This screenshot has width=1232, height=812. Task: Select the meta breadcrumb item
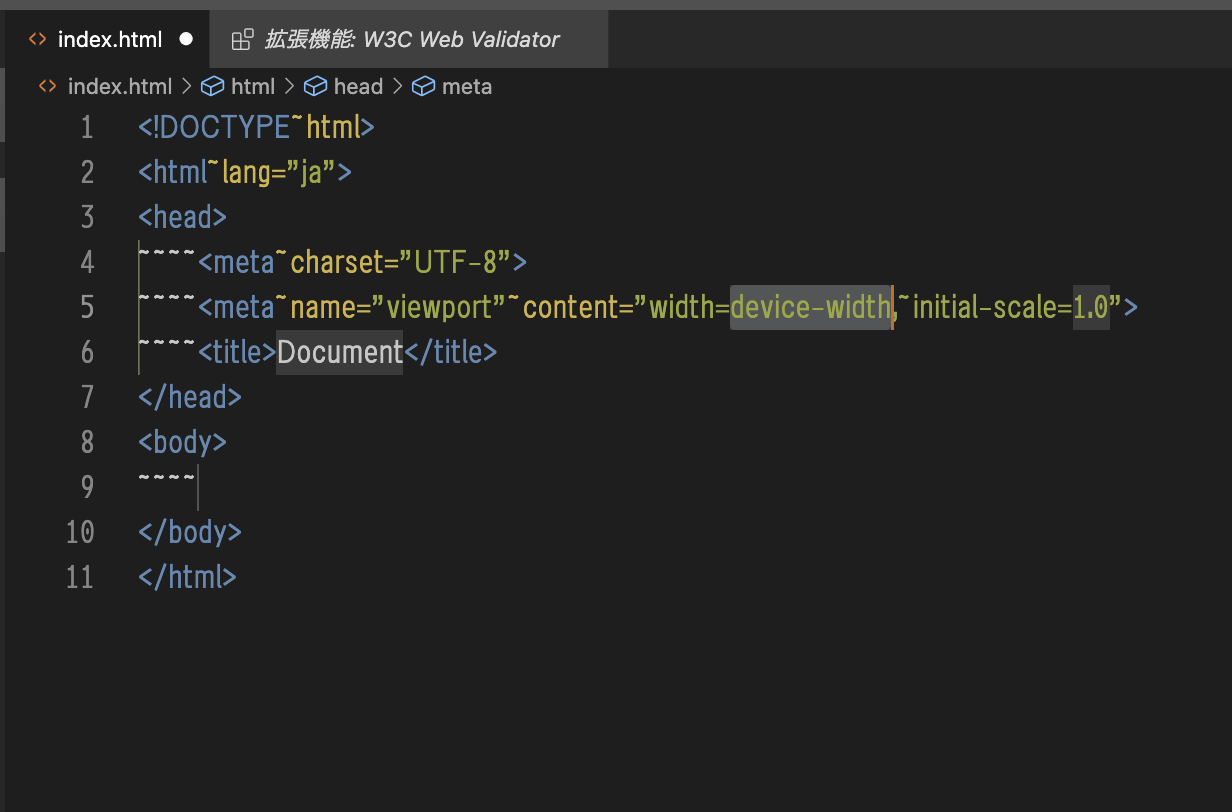(466, 87)
